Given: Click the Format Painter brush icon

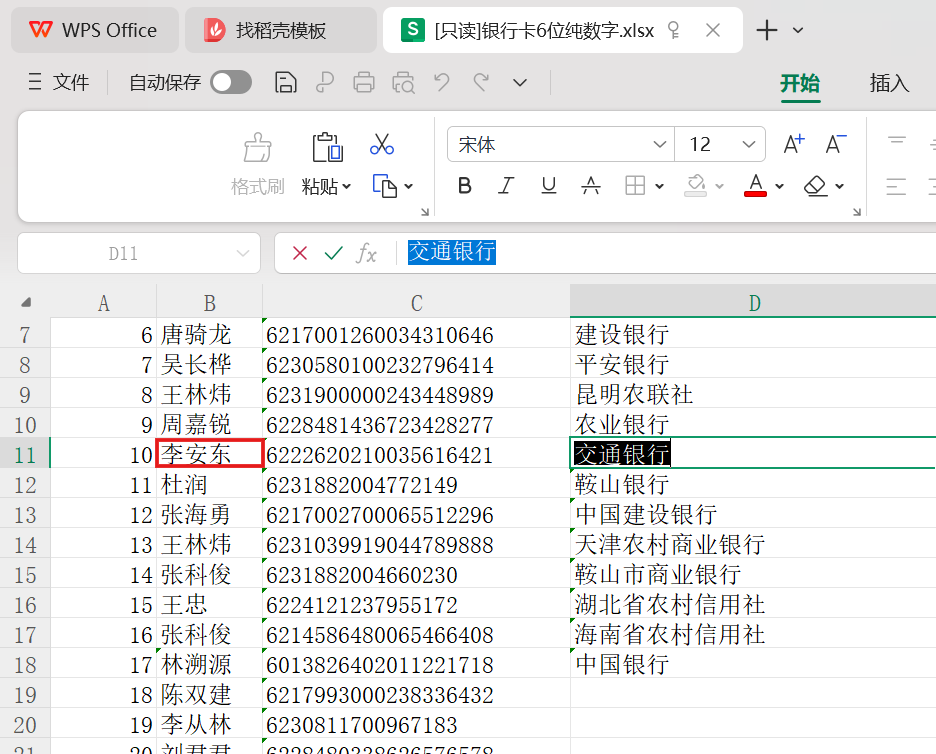Looking at the screenshot, I should (x=258, y=149).
